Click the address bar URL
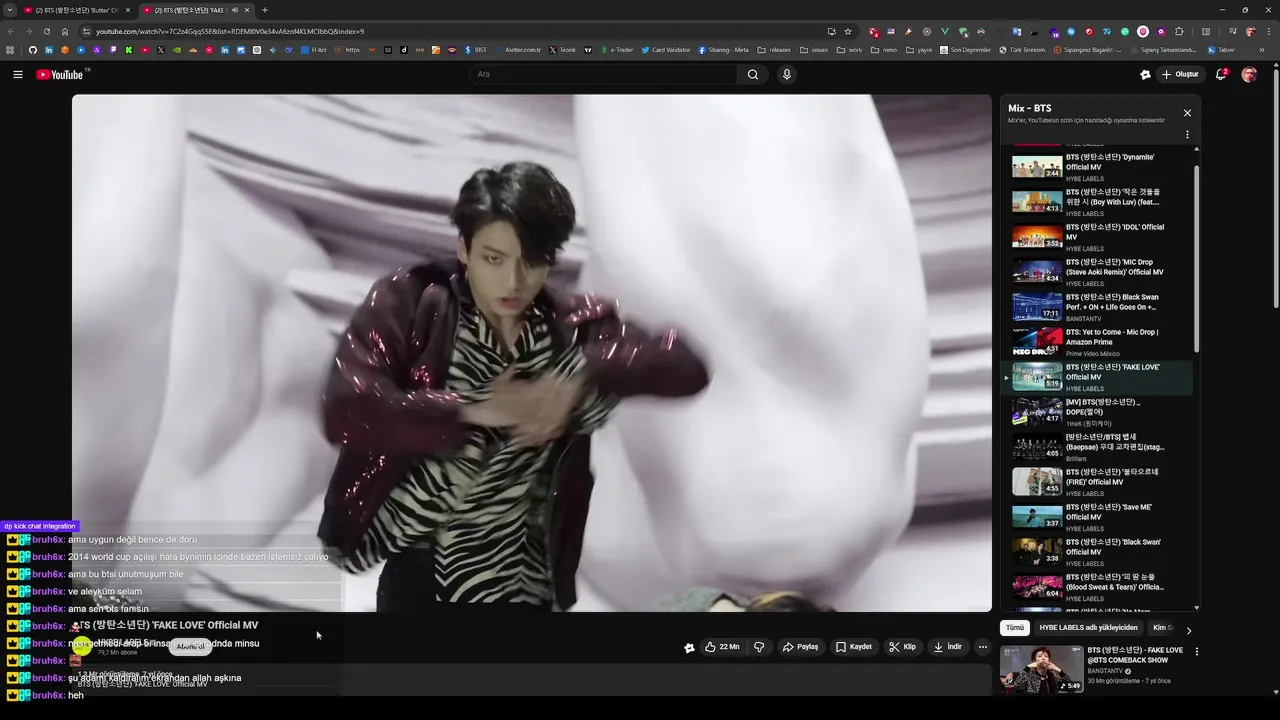The height and width of the screenshot is (720, 1280). [230, 31]
